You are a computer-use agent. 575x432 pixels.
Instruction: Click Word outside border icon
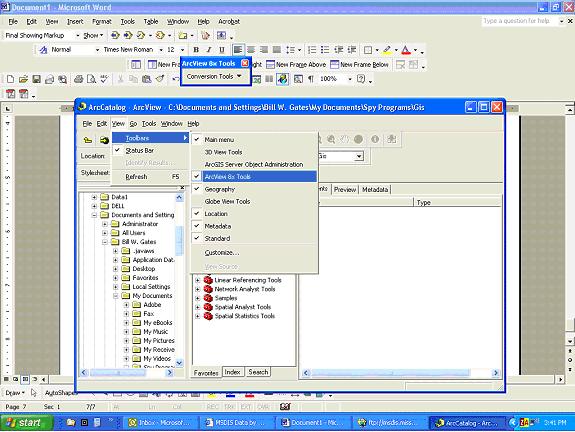point(368,50)
